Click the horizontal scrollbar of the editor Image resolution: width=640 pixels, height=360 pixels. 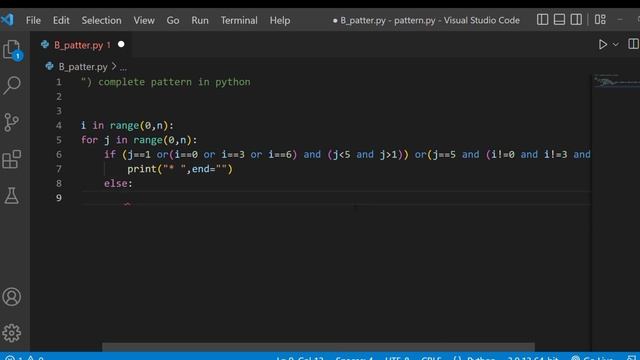318,347
